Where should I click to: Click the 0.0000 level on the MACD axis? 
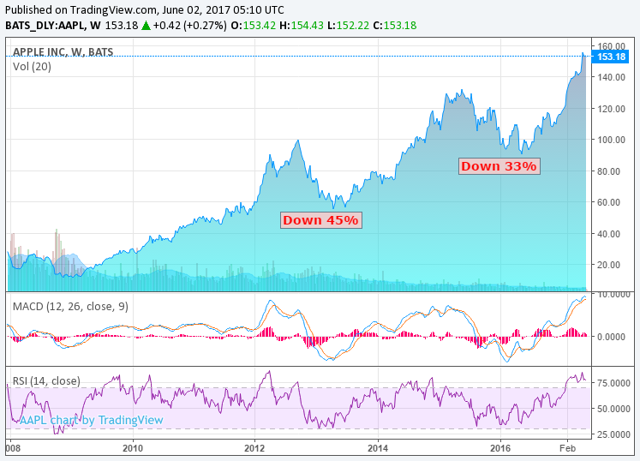pos(614,336)
